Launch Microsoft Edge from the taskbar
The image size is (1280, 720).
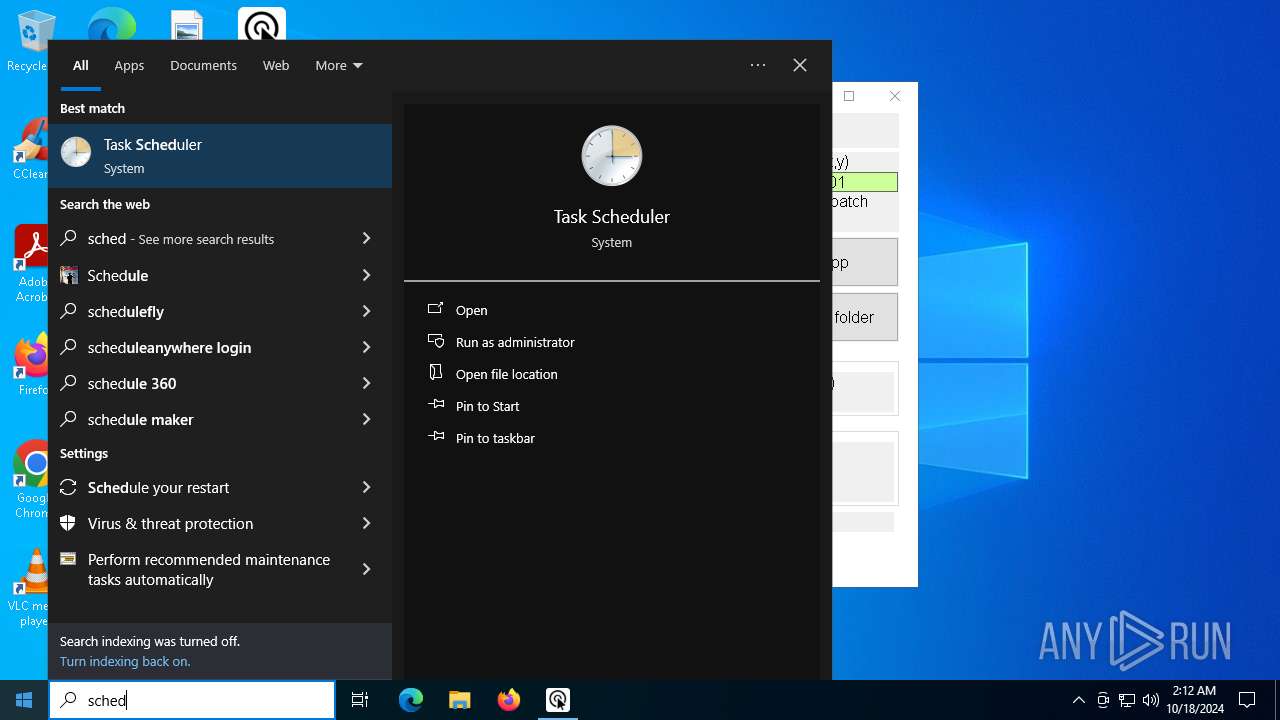coord(411,700)
